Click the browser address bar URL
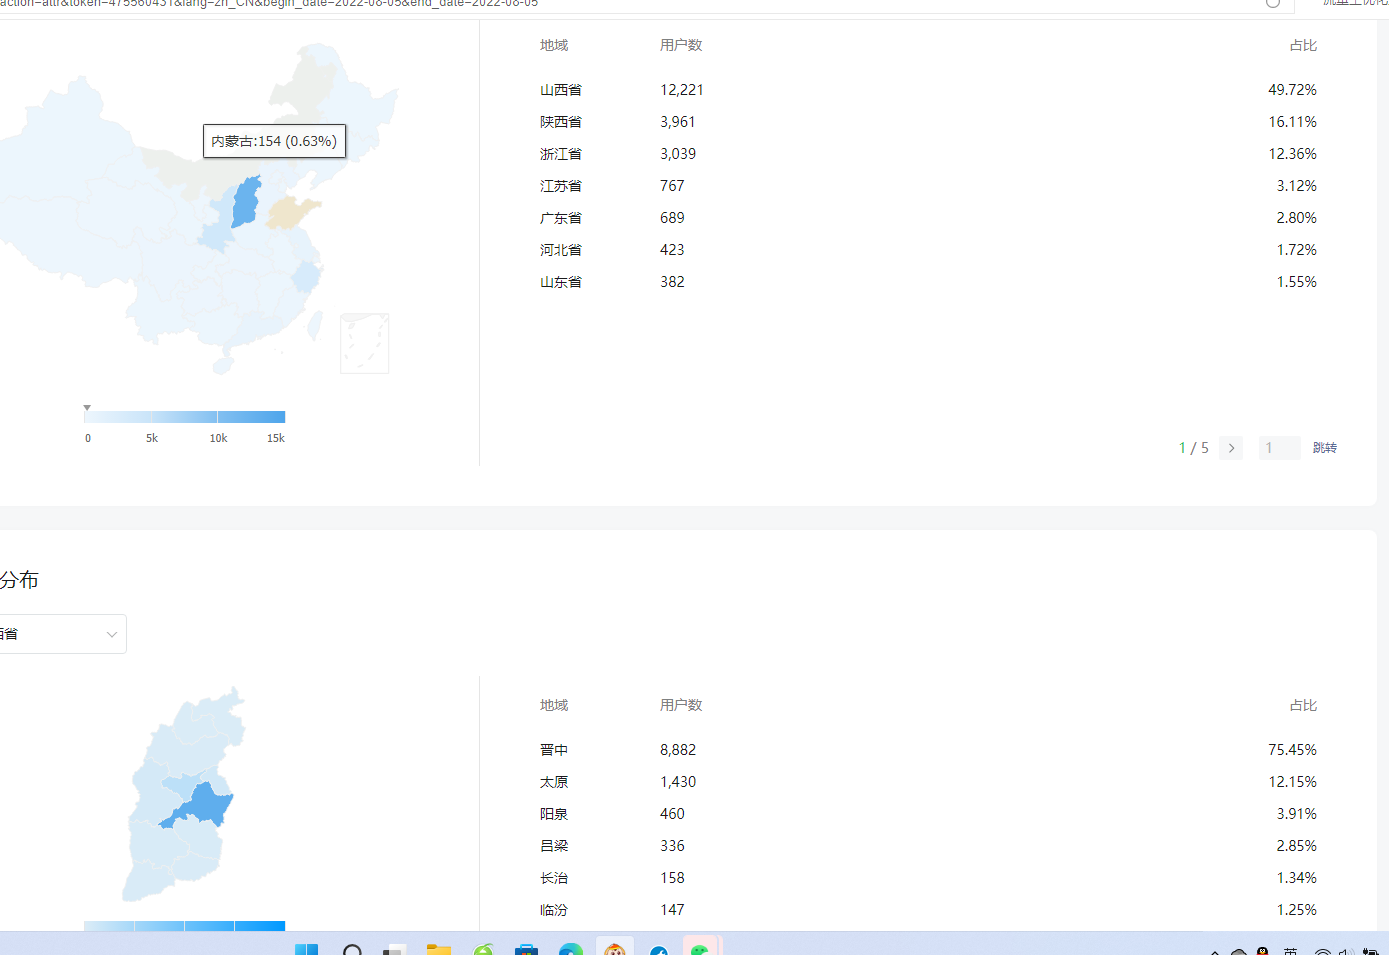Image resolution: width=1389 pixels, height=955 pixels. click(269, 4)
